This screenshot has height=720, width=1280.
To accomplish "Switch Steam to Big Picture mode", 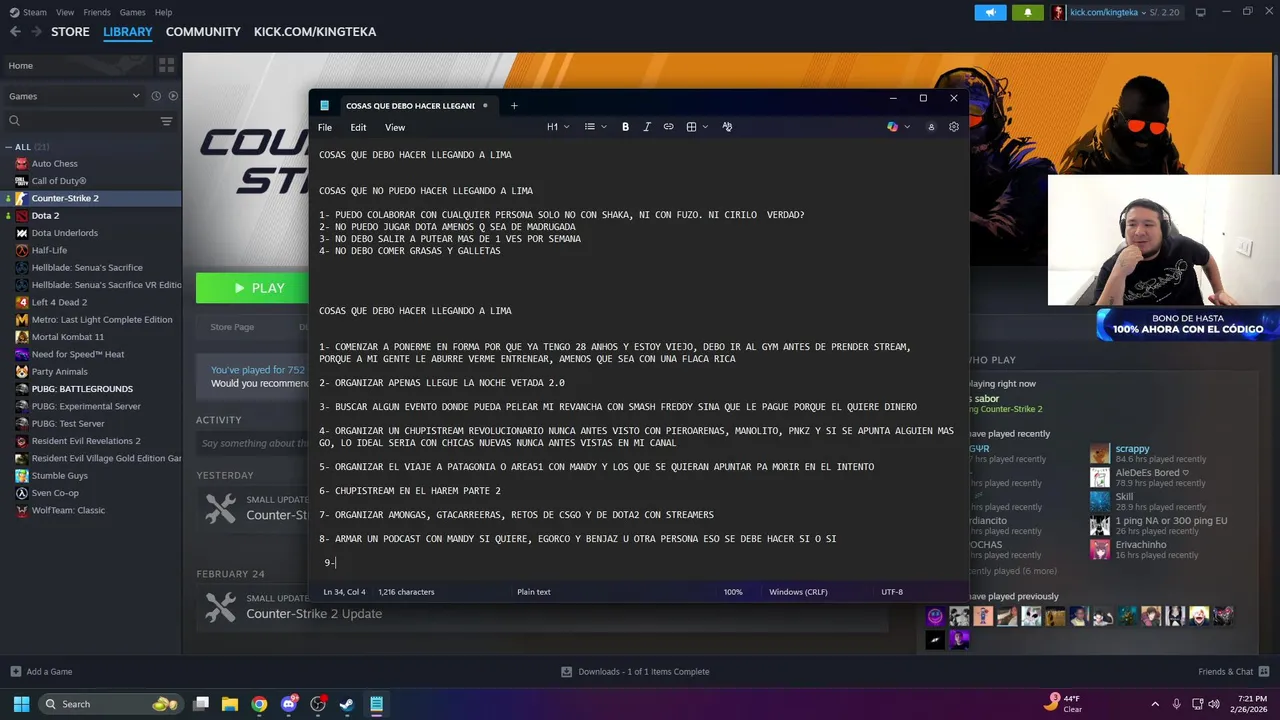I will pyautogui.click(x=1201, y=12).
